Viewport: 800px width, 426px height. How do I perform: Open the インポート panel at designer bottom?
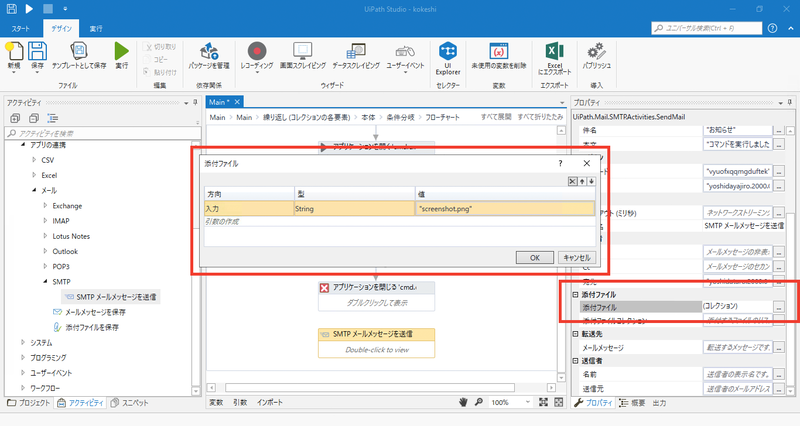tap(270, 403)
